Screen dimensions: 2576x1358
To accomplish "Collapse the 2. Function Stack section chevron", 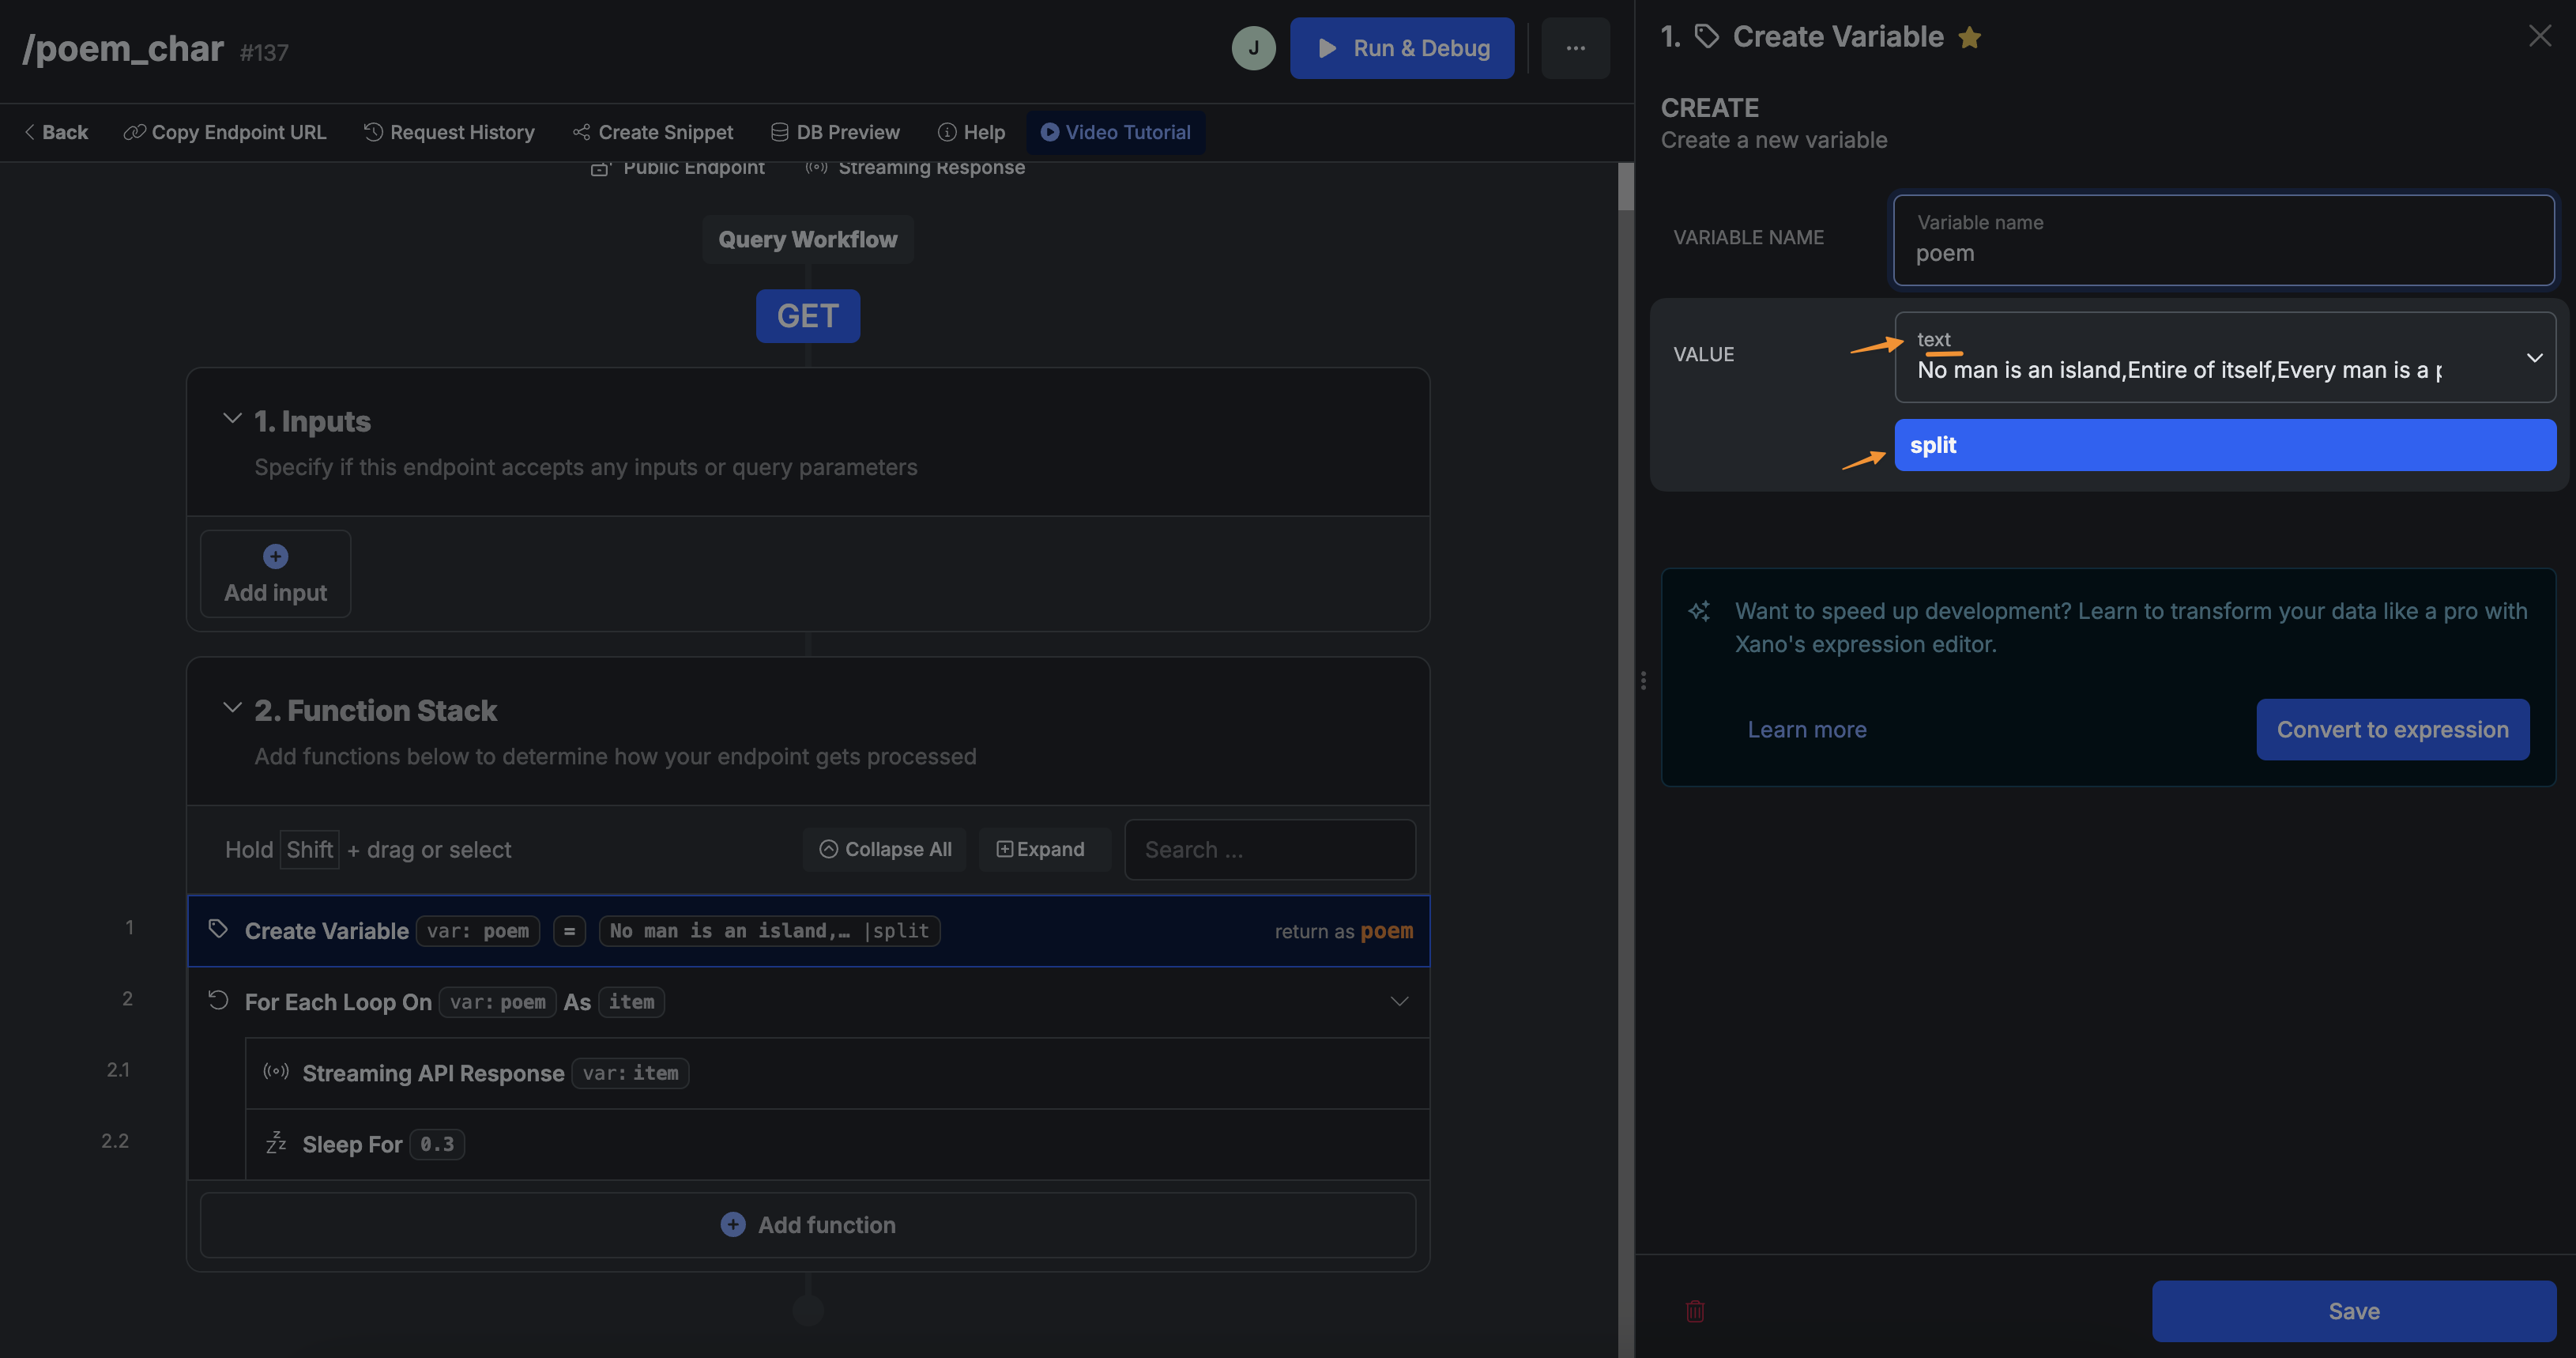I will 232,708.
